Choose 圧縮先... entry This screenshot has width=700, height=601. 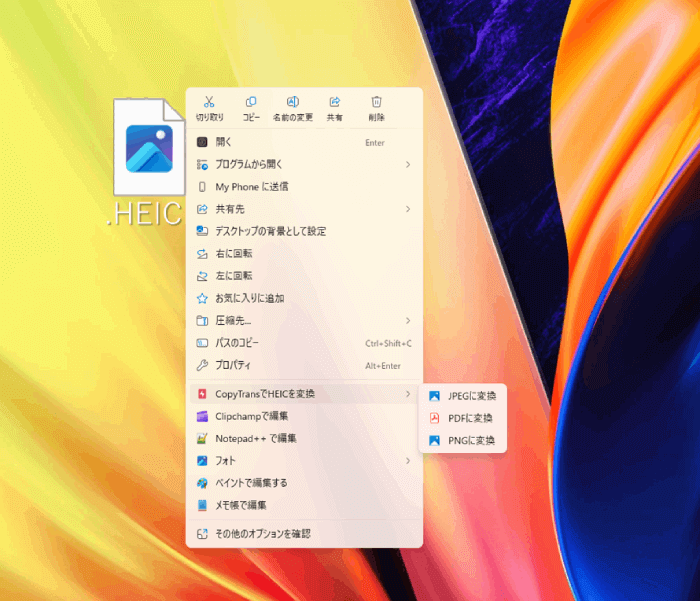(x=304, y=321)
